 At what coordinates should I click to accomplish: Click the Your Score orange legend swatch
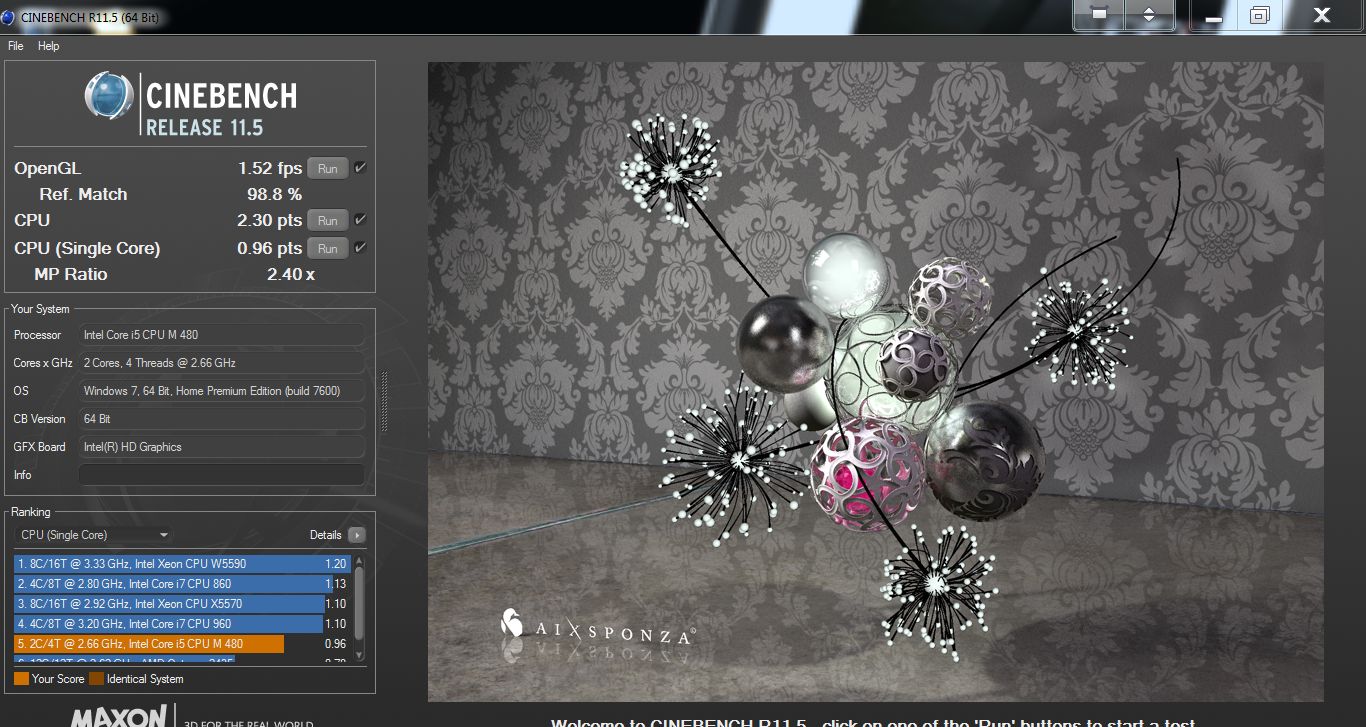point(21,679)
